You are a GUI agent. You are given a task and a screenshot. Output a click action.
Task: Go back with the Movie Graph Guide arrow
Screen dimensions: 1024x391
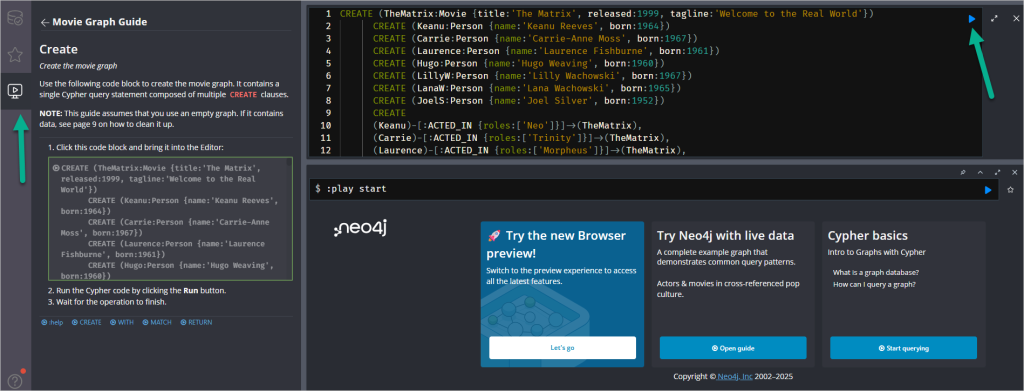click(x=44, y=22)
